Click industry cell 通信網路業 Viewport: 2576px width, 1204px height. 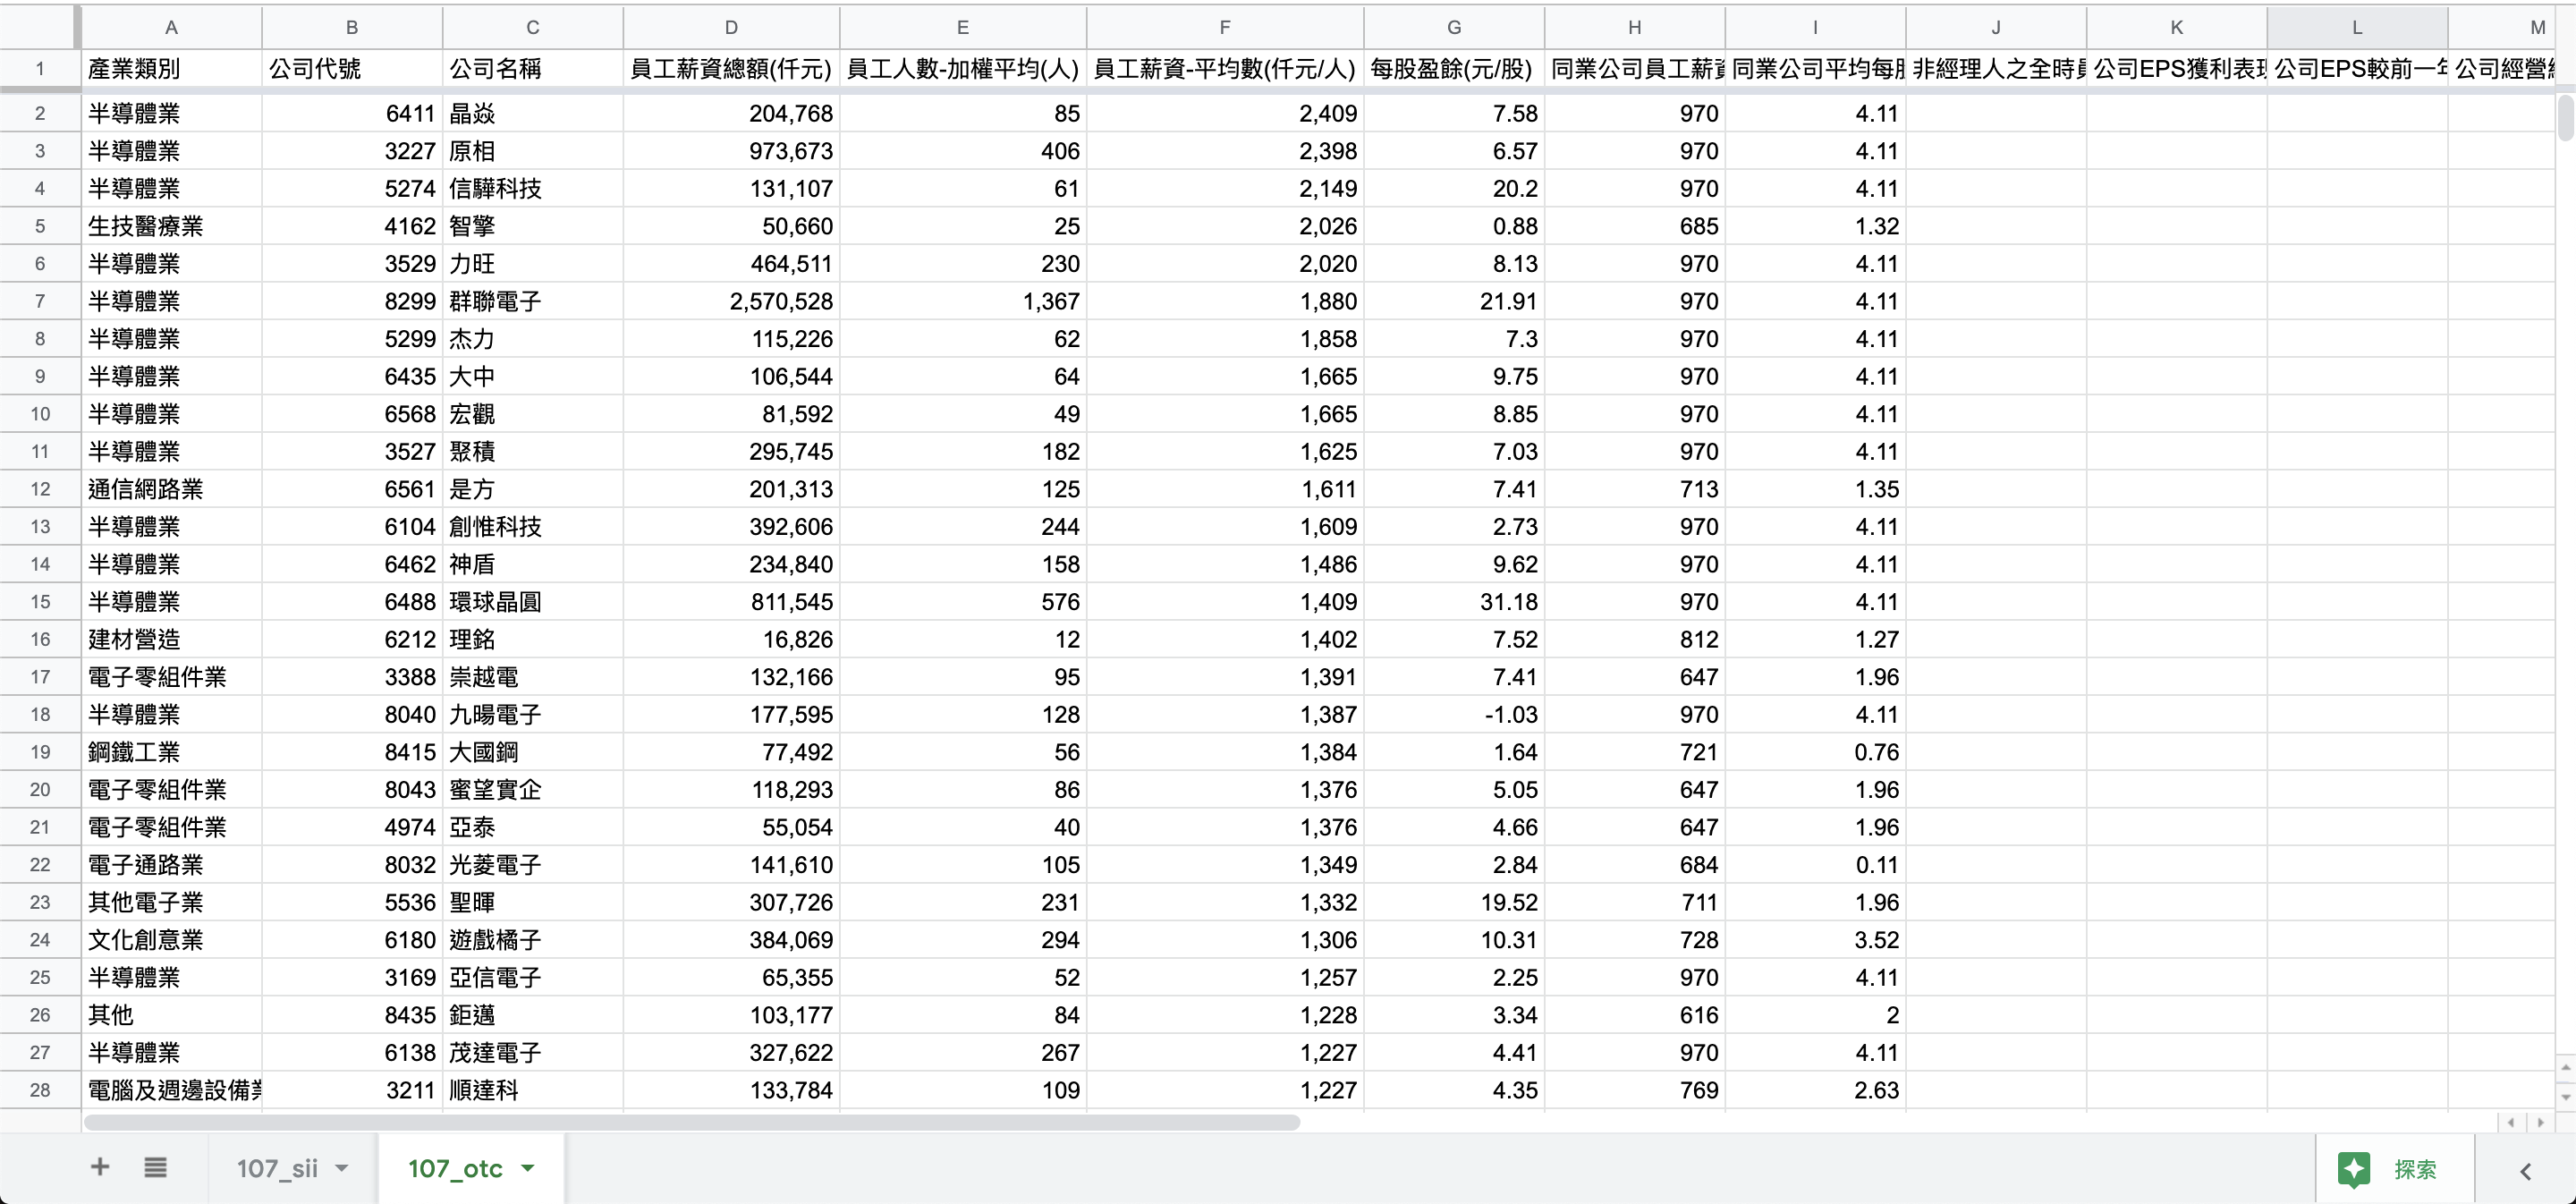pyautogui.click(x=171, y=489)
